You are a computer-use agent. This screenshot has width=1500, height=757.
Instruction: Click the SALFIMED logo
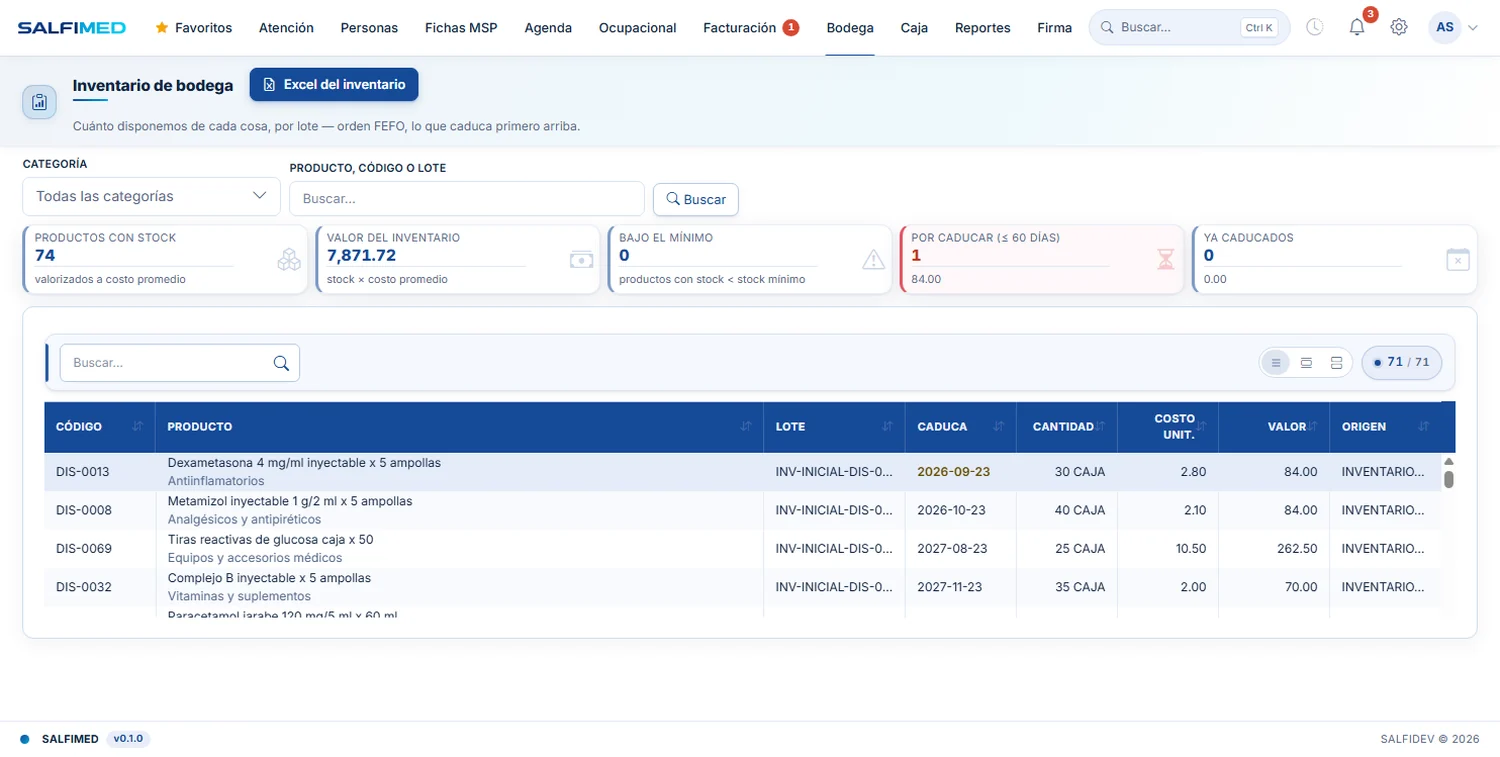click(x=72, y=28)
